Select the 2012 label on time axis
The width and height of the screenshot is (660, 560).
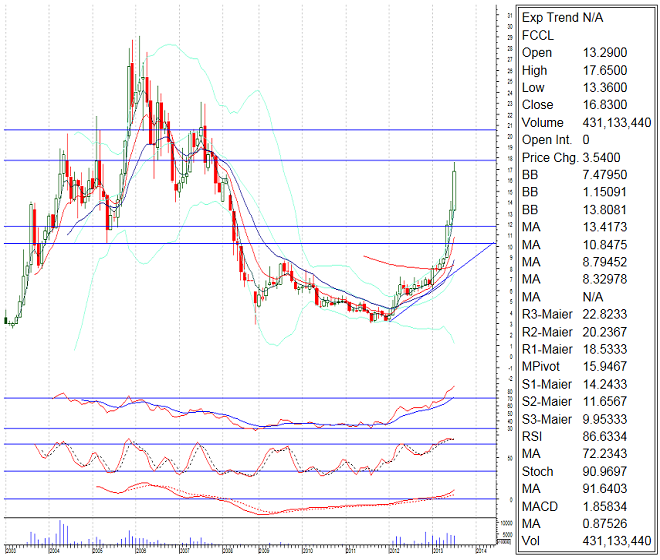tap(395, 550)
